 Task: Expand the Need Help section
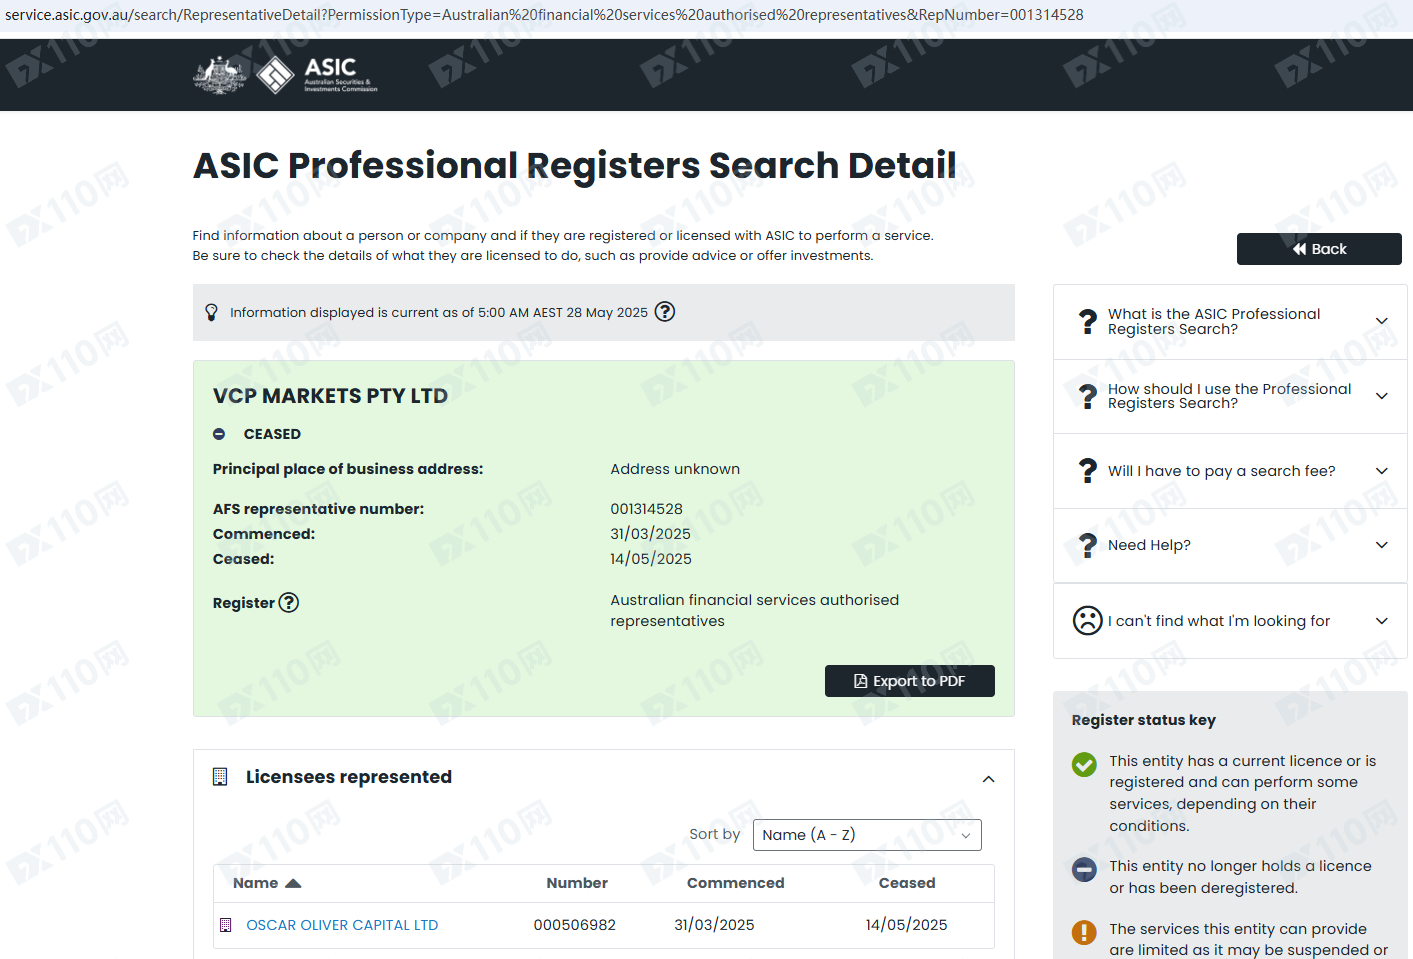[1230, 545]
